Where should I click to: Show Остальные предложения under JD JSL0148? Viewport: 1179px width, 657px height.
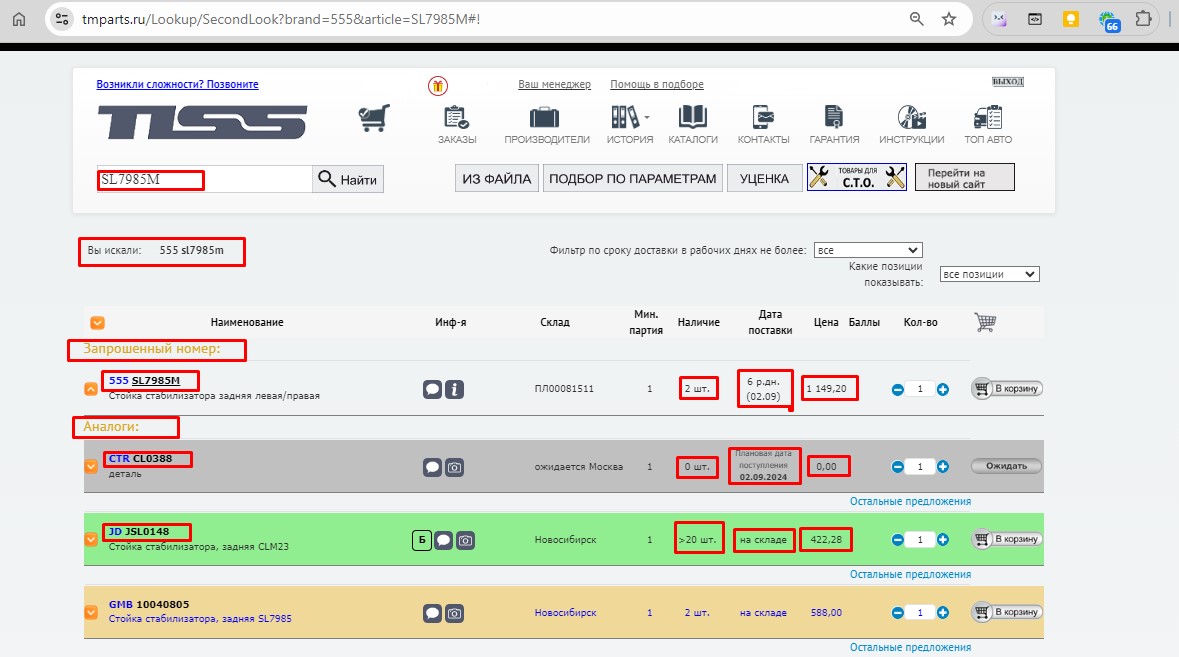pyautogui.click(x=910, y=574)
